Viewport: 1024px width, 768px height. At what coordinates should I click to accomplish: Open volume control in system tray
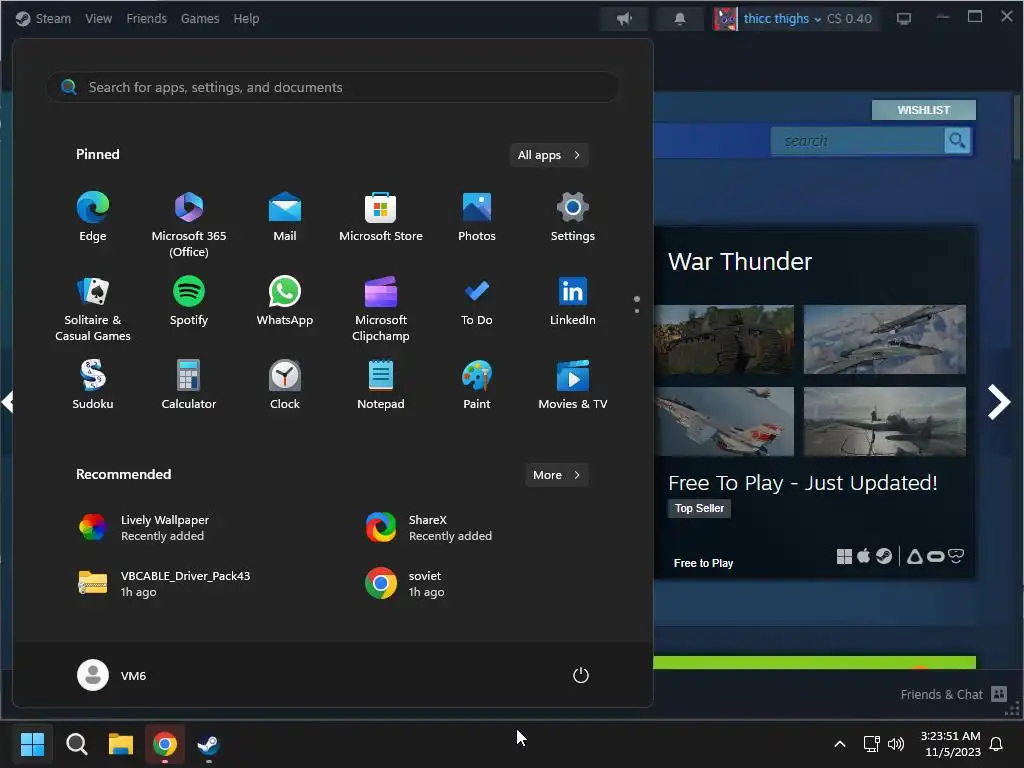pyautogui.click(x=896, y=744)
